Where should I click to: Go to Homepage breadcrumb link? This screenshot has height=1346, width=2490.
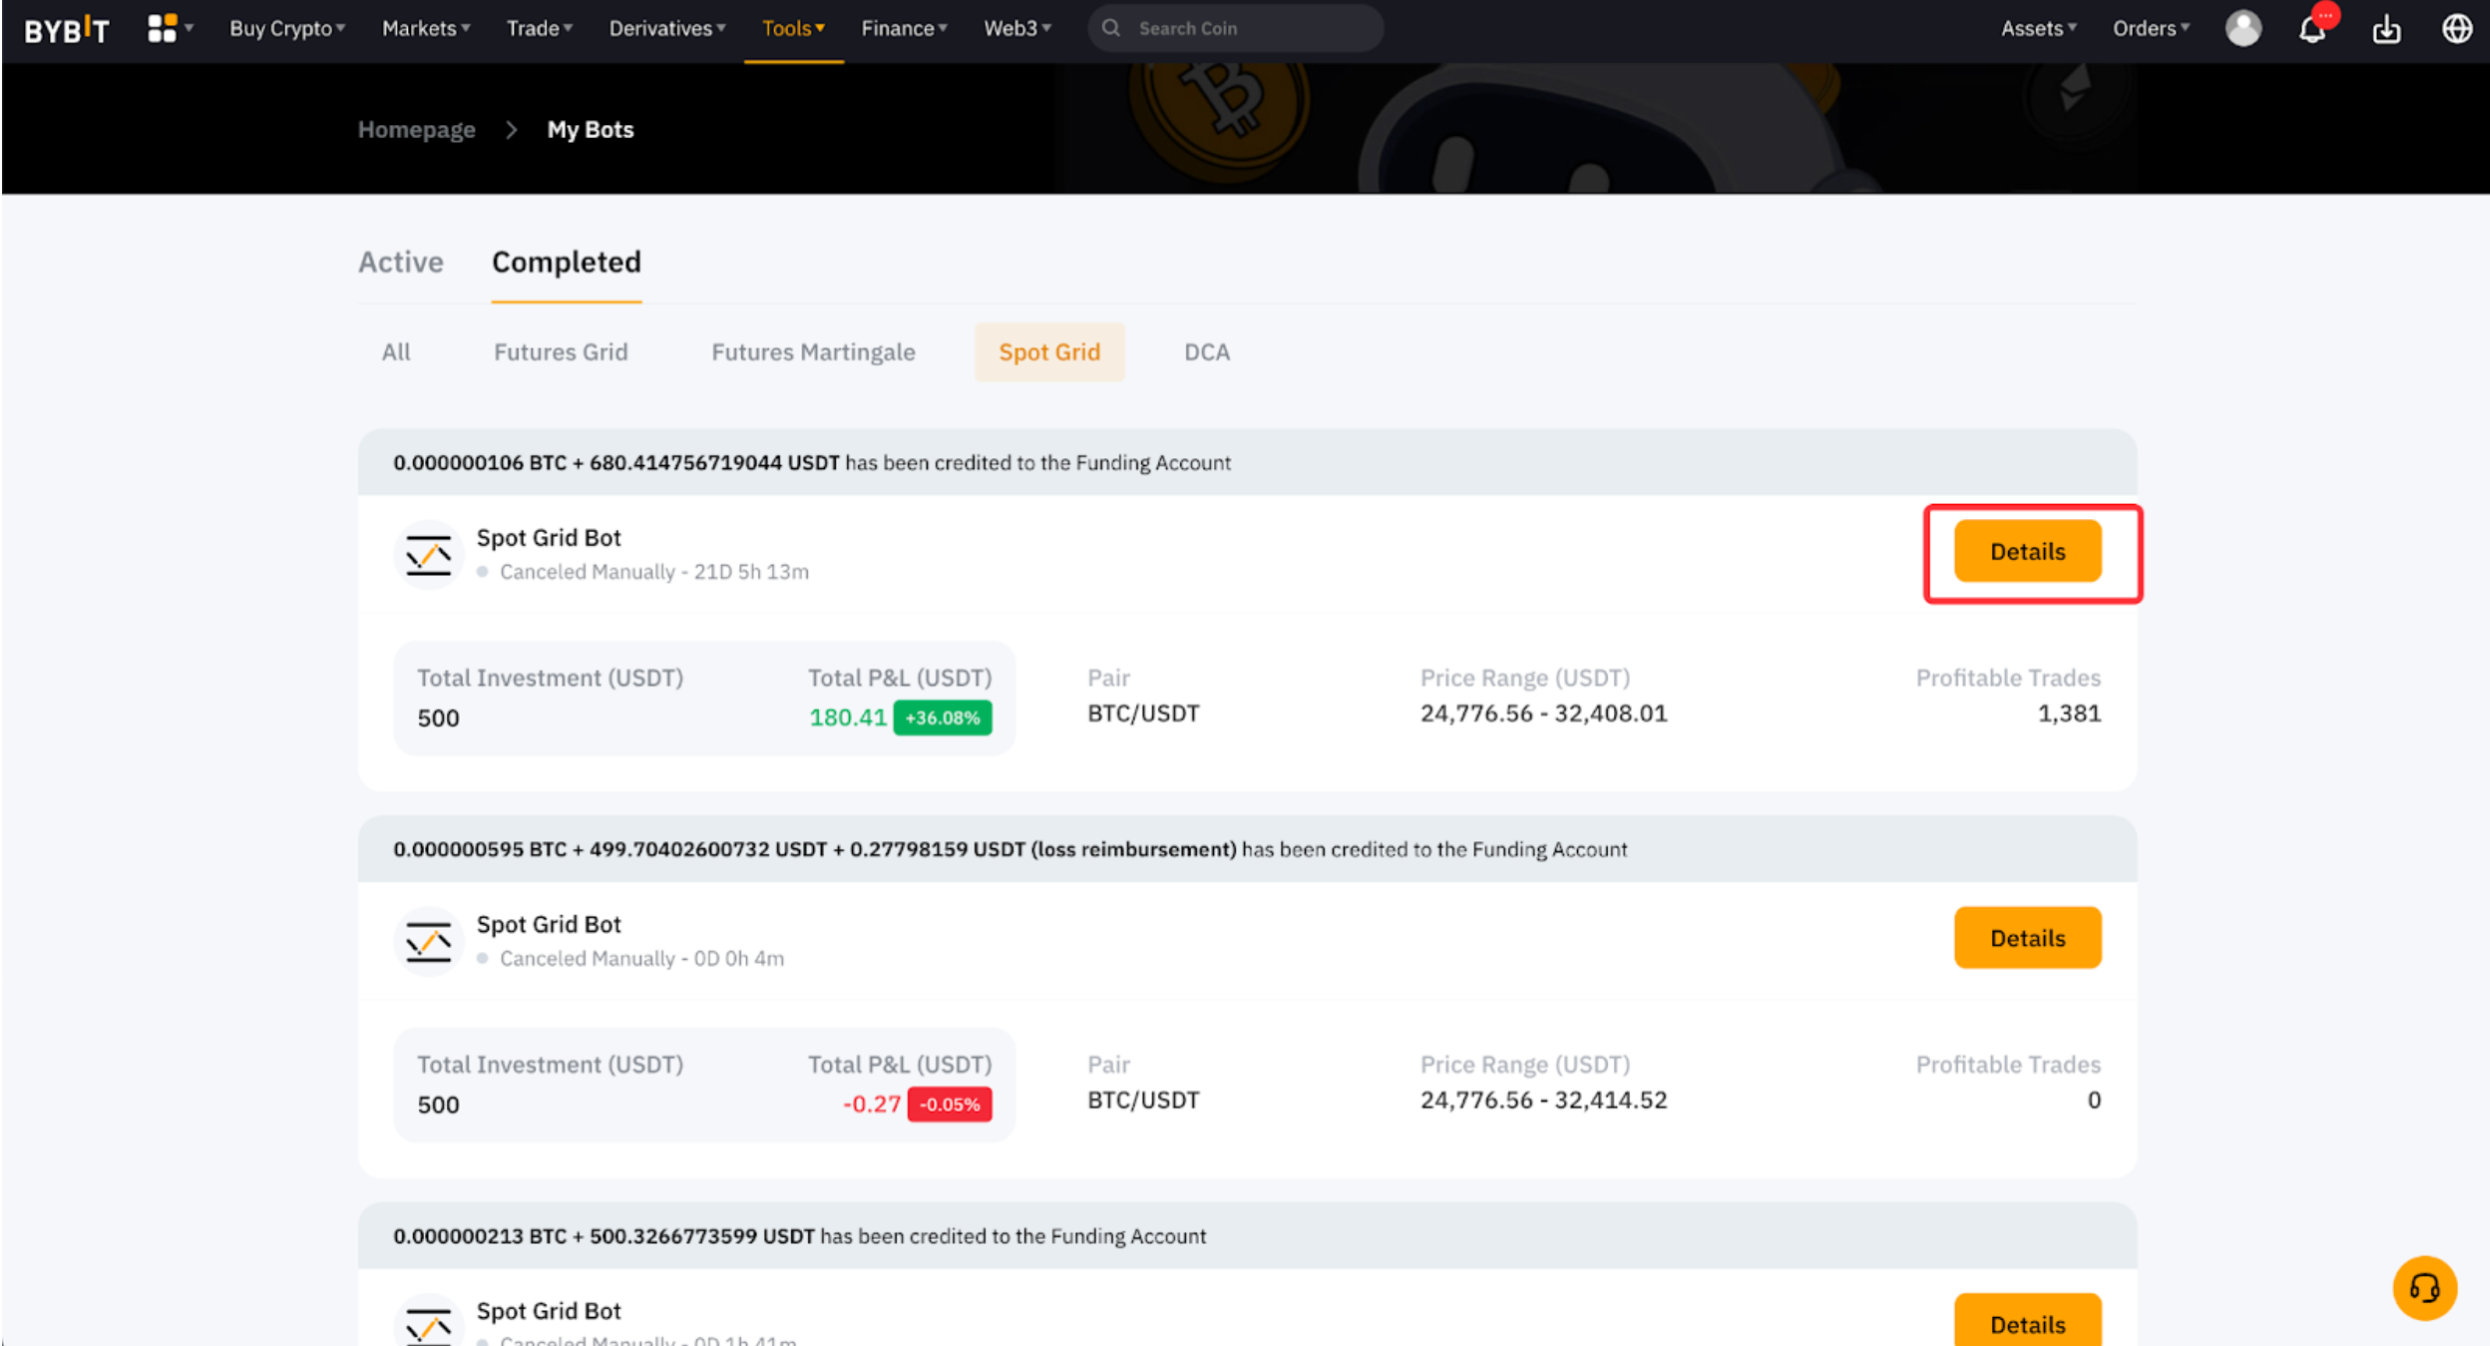(416, 130)
